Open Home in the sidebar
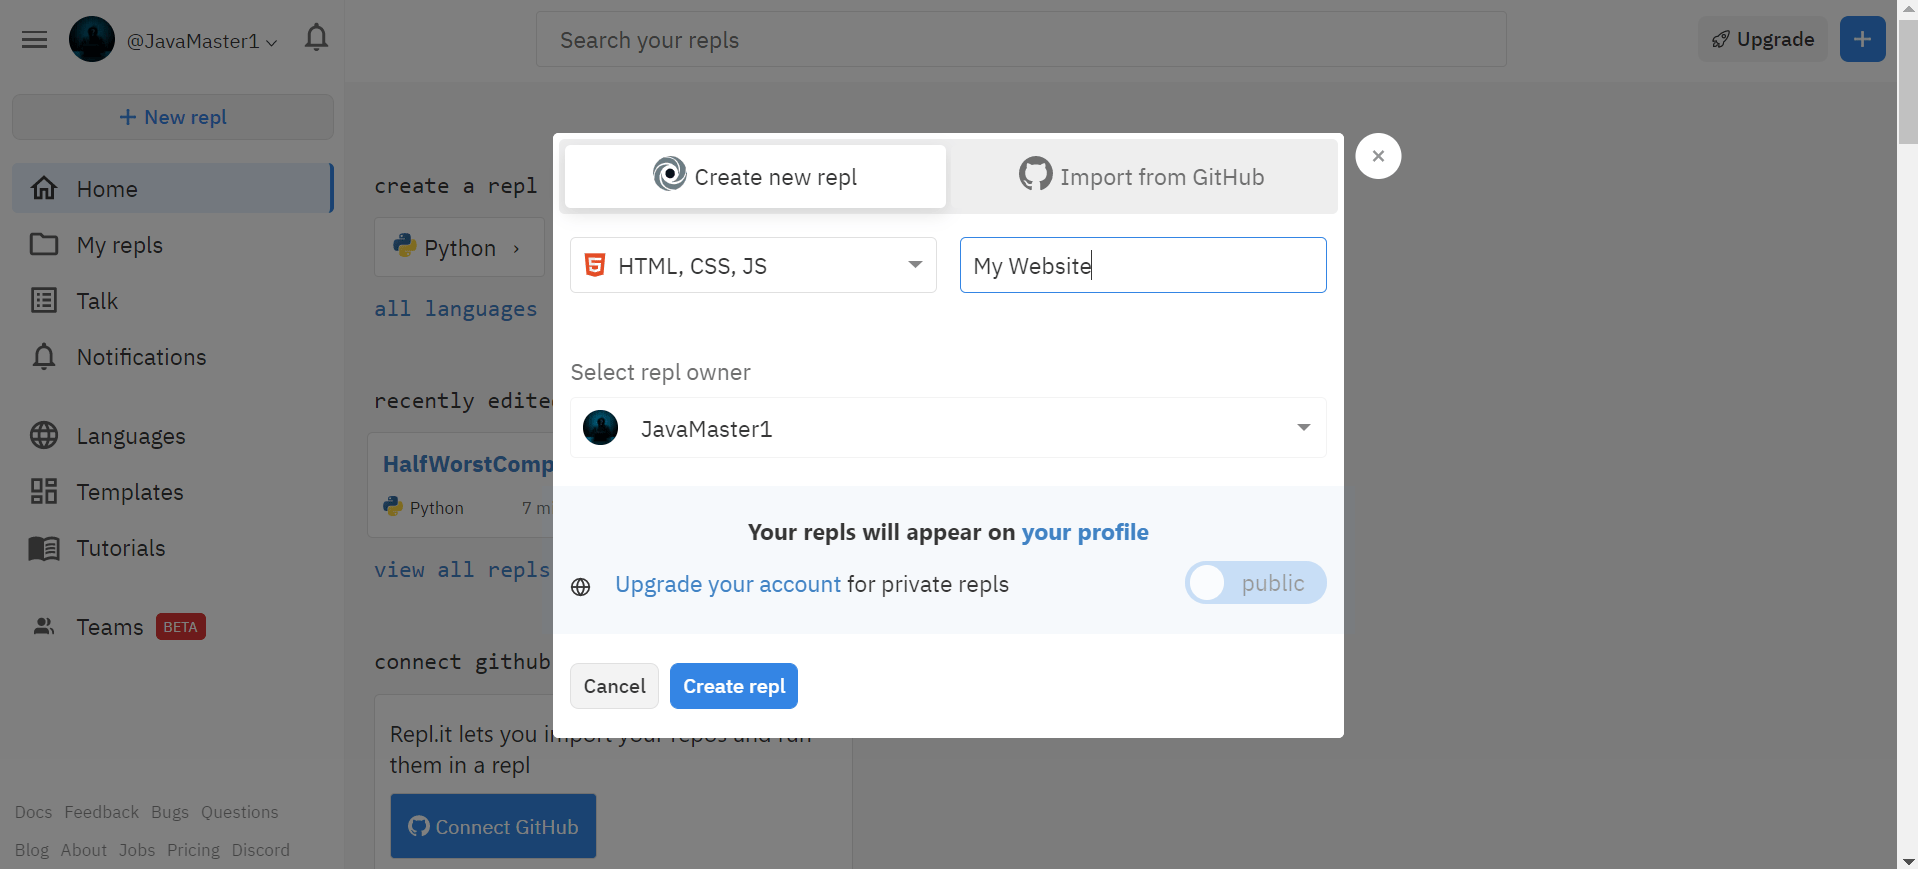Image resolution: width=1918 pixels, height=869 pixels. coord(172,188)
